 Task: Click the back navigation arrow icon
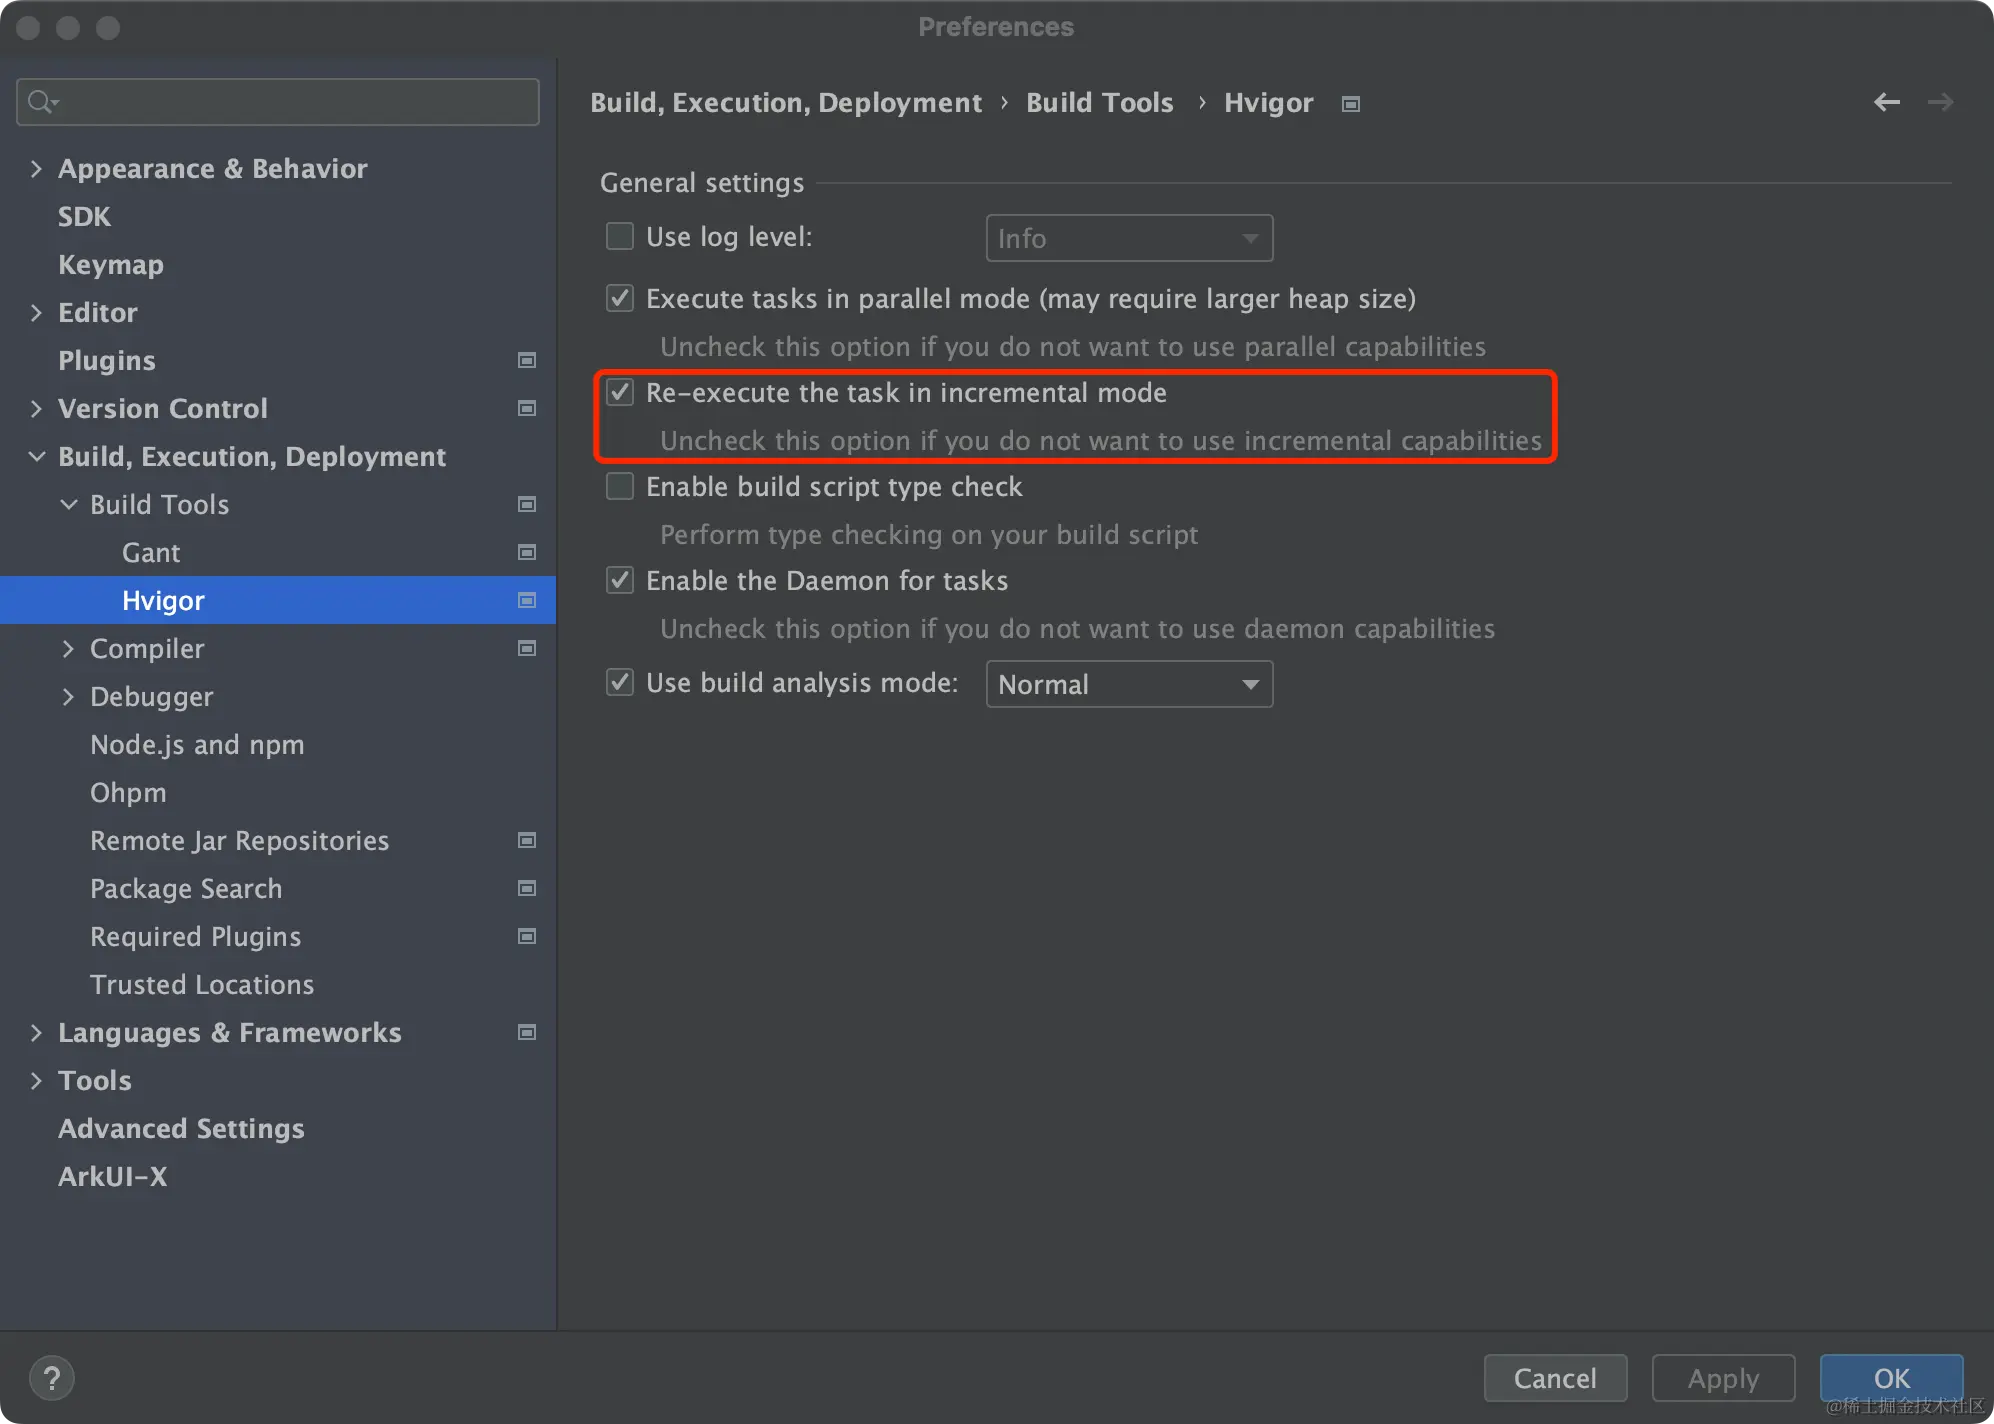(1886, 102)
